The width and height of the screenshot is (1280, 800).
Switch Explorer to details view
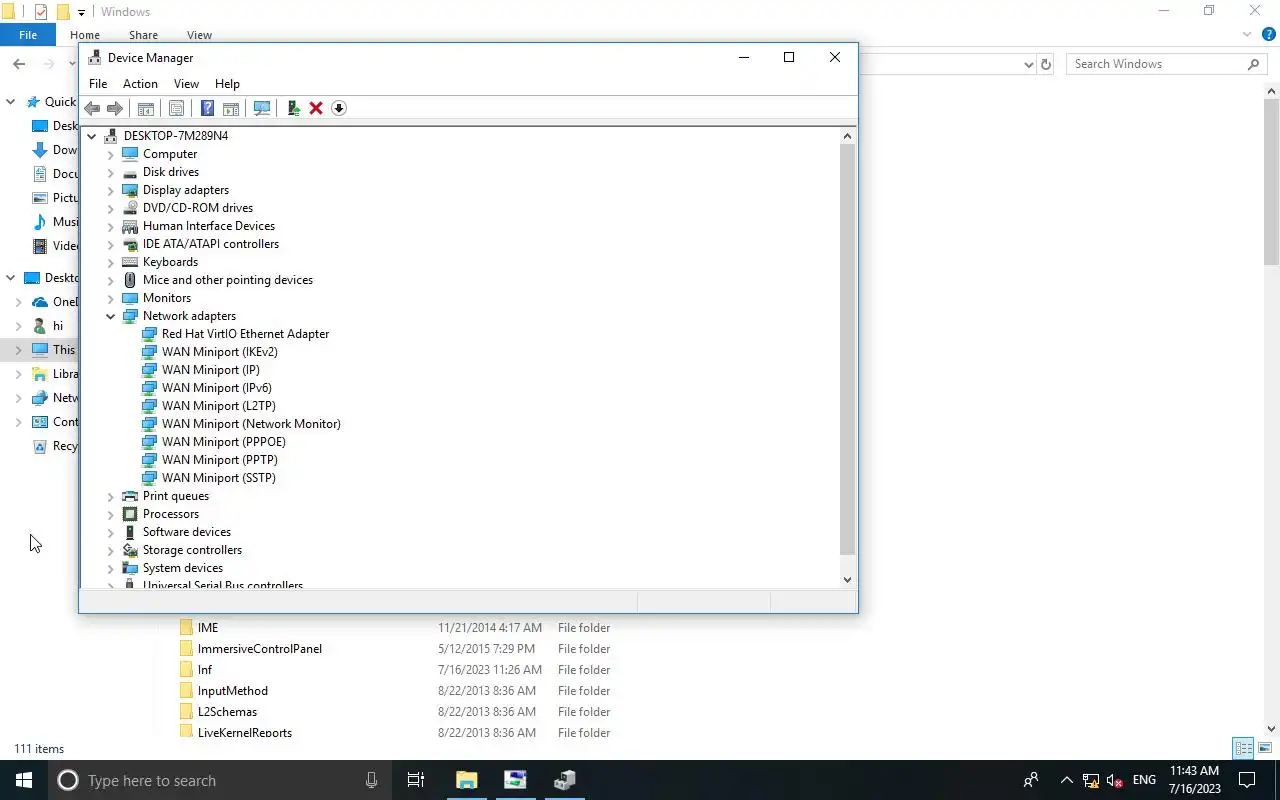tap(1244, 748)
